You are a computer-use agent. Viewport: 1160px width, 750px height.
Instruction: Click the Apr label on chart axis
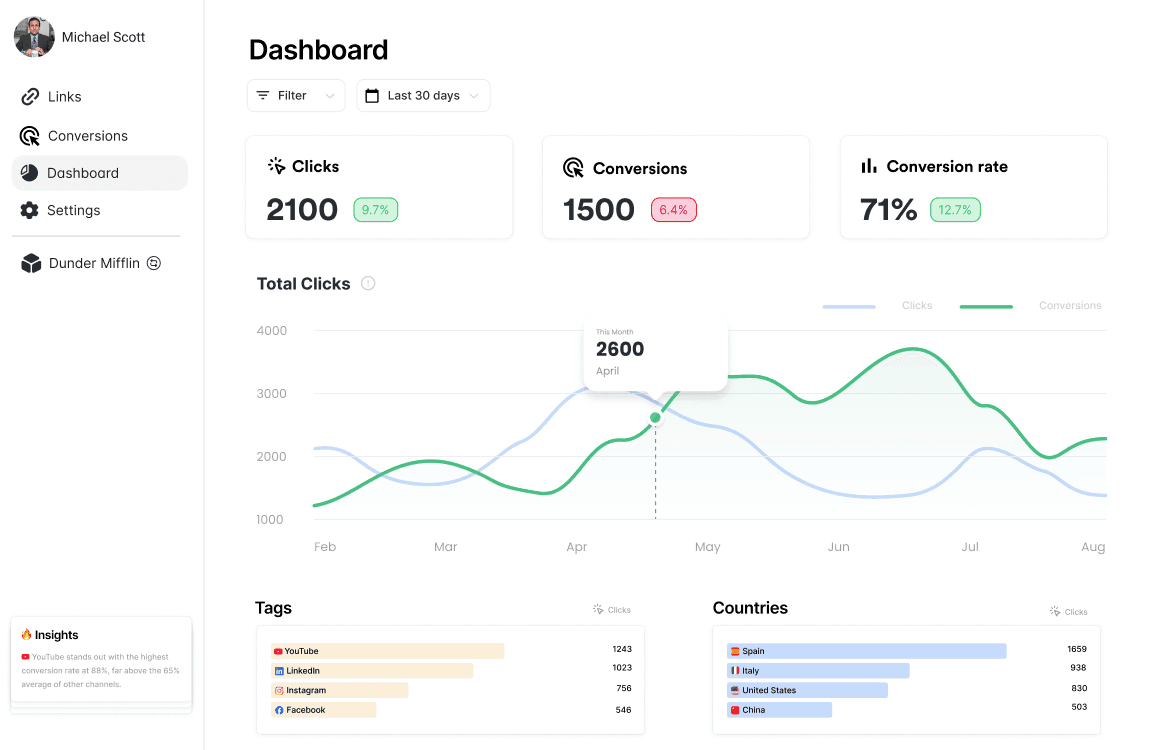coord(576,547)
